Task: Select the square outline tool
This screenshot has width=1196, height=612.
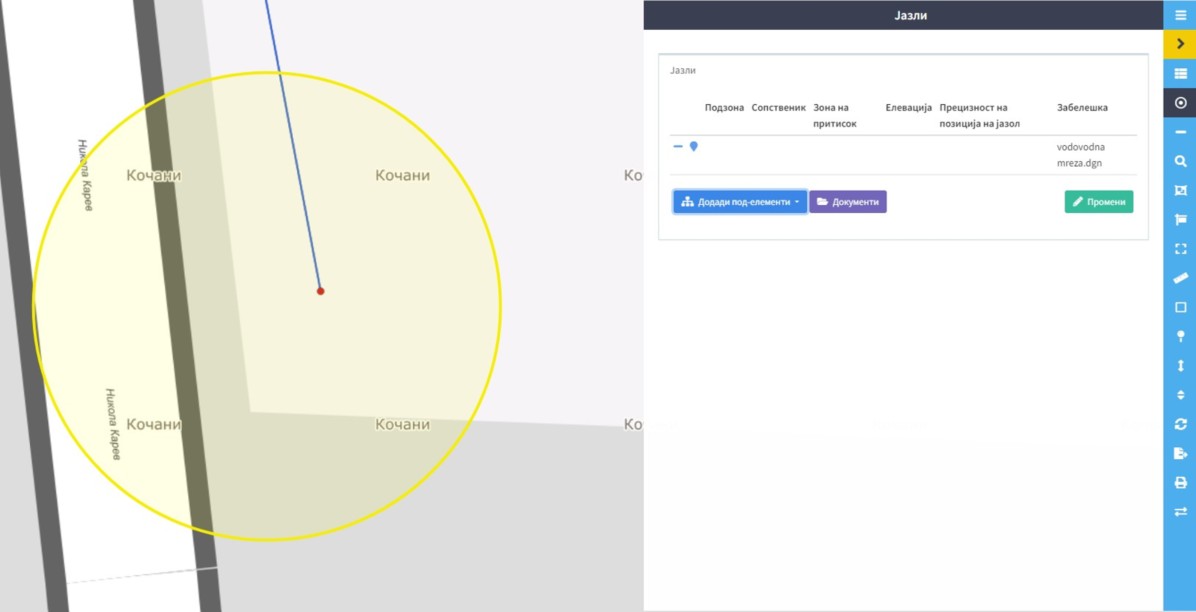Action: click(1180, 308)
